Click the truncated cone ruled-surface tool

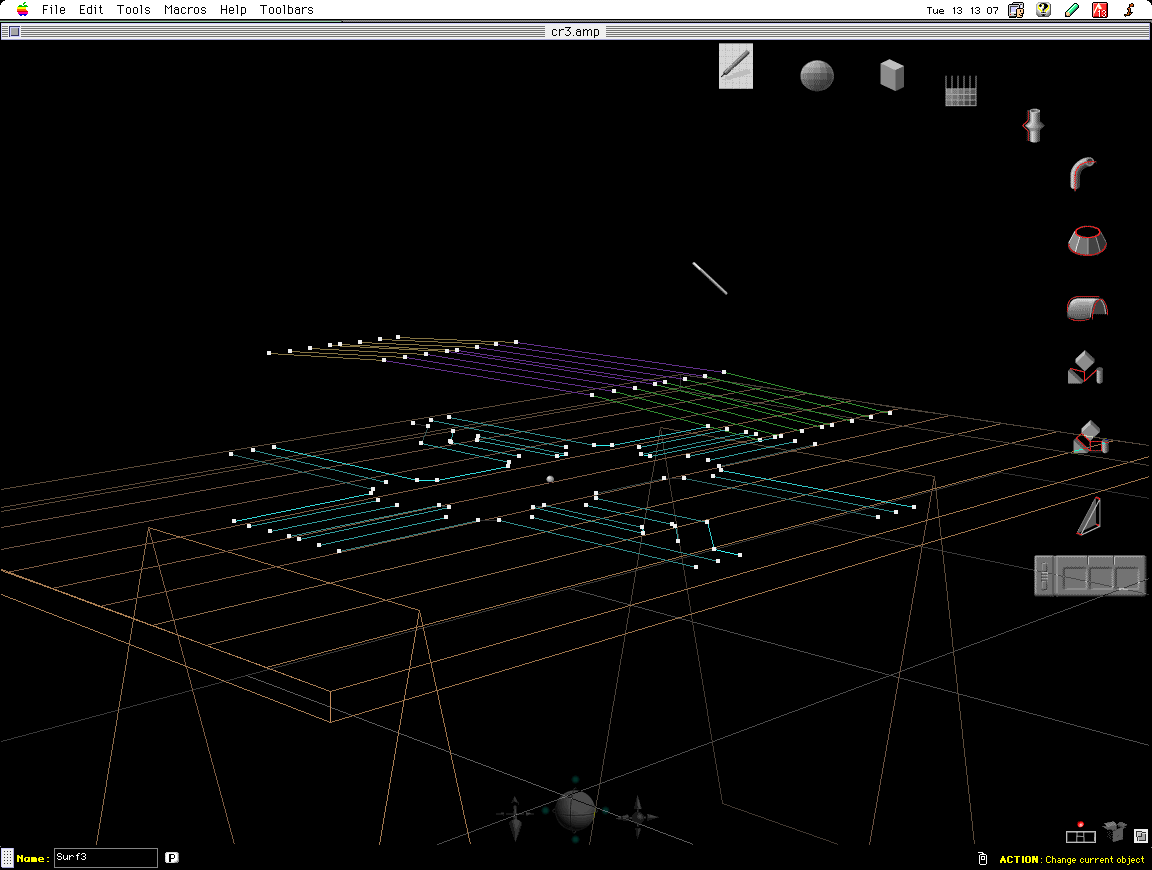[1087, 241]
